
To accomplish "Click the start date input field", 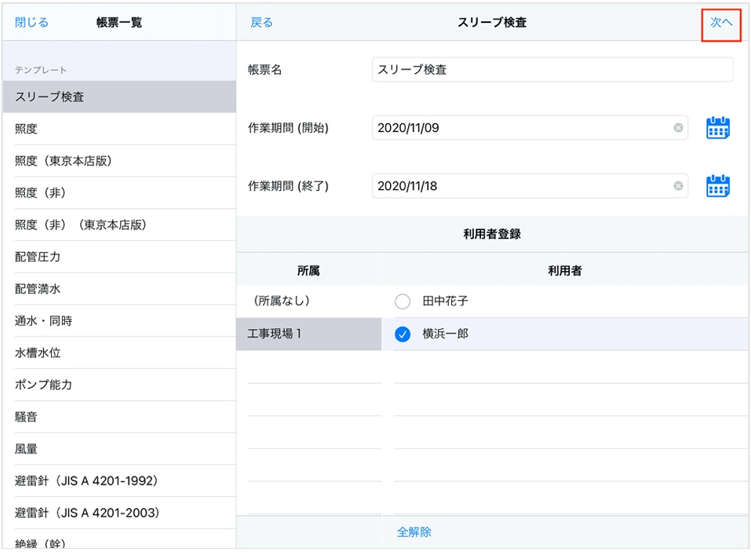I will [x=520, y=128].
